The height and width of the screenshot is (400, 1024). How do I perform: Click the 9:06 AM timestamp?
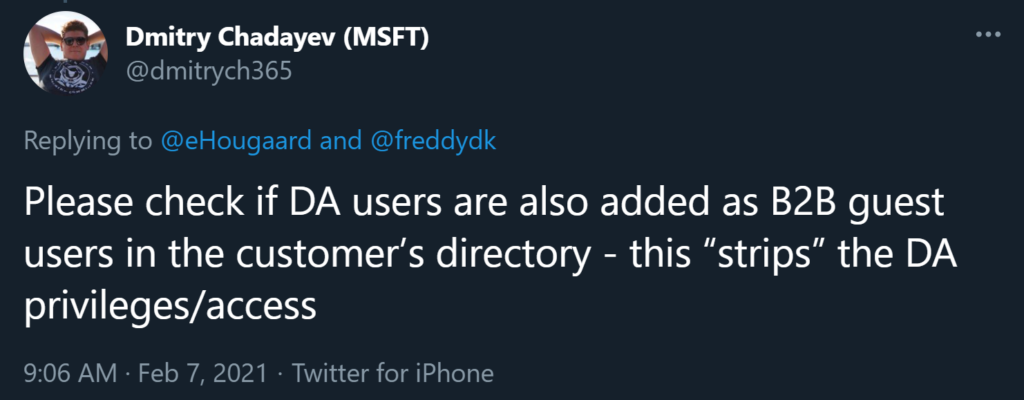coord(70,373)
